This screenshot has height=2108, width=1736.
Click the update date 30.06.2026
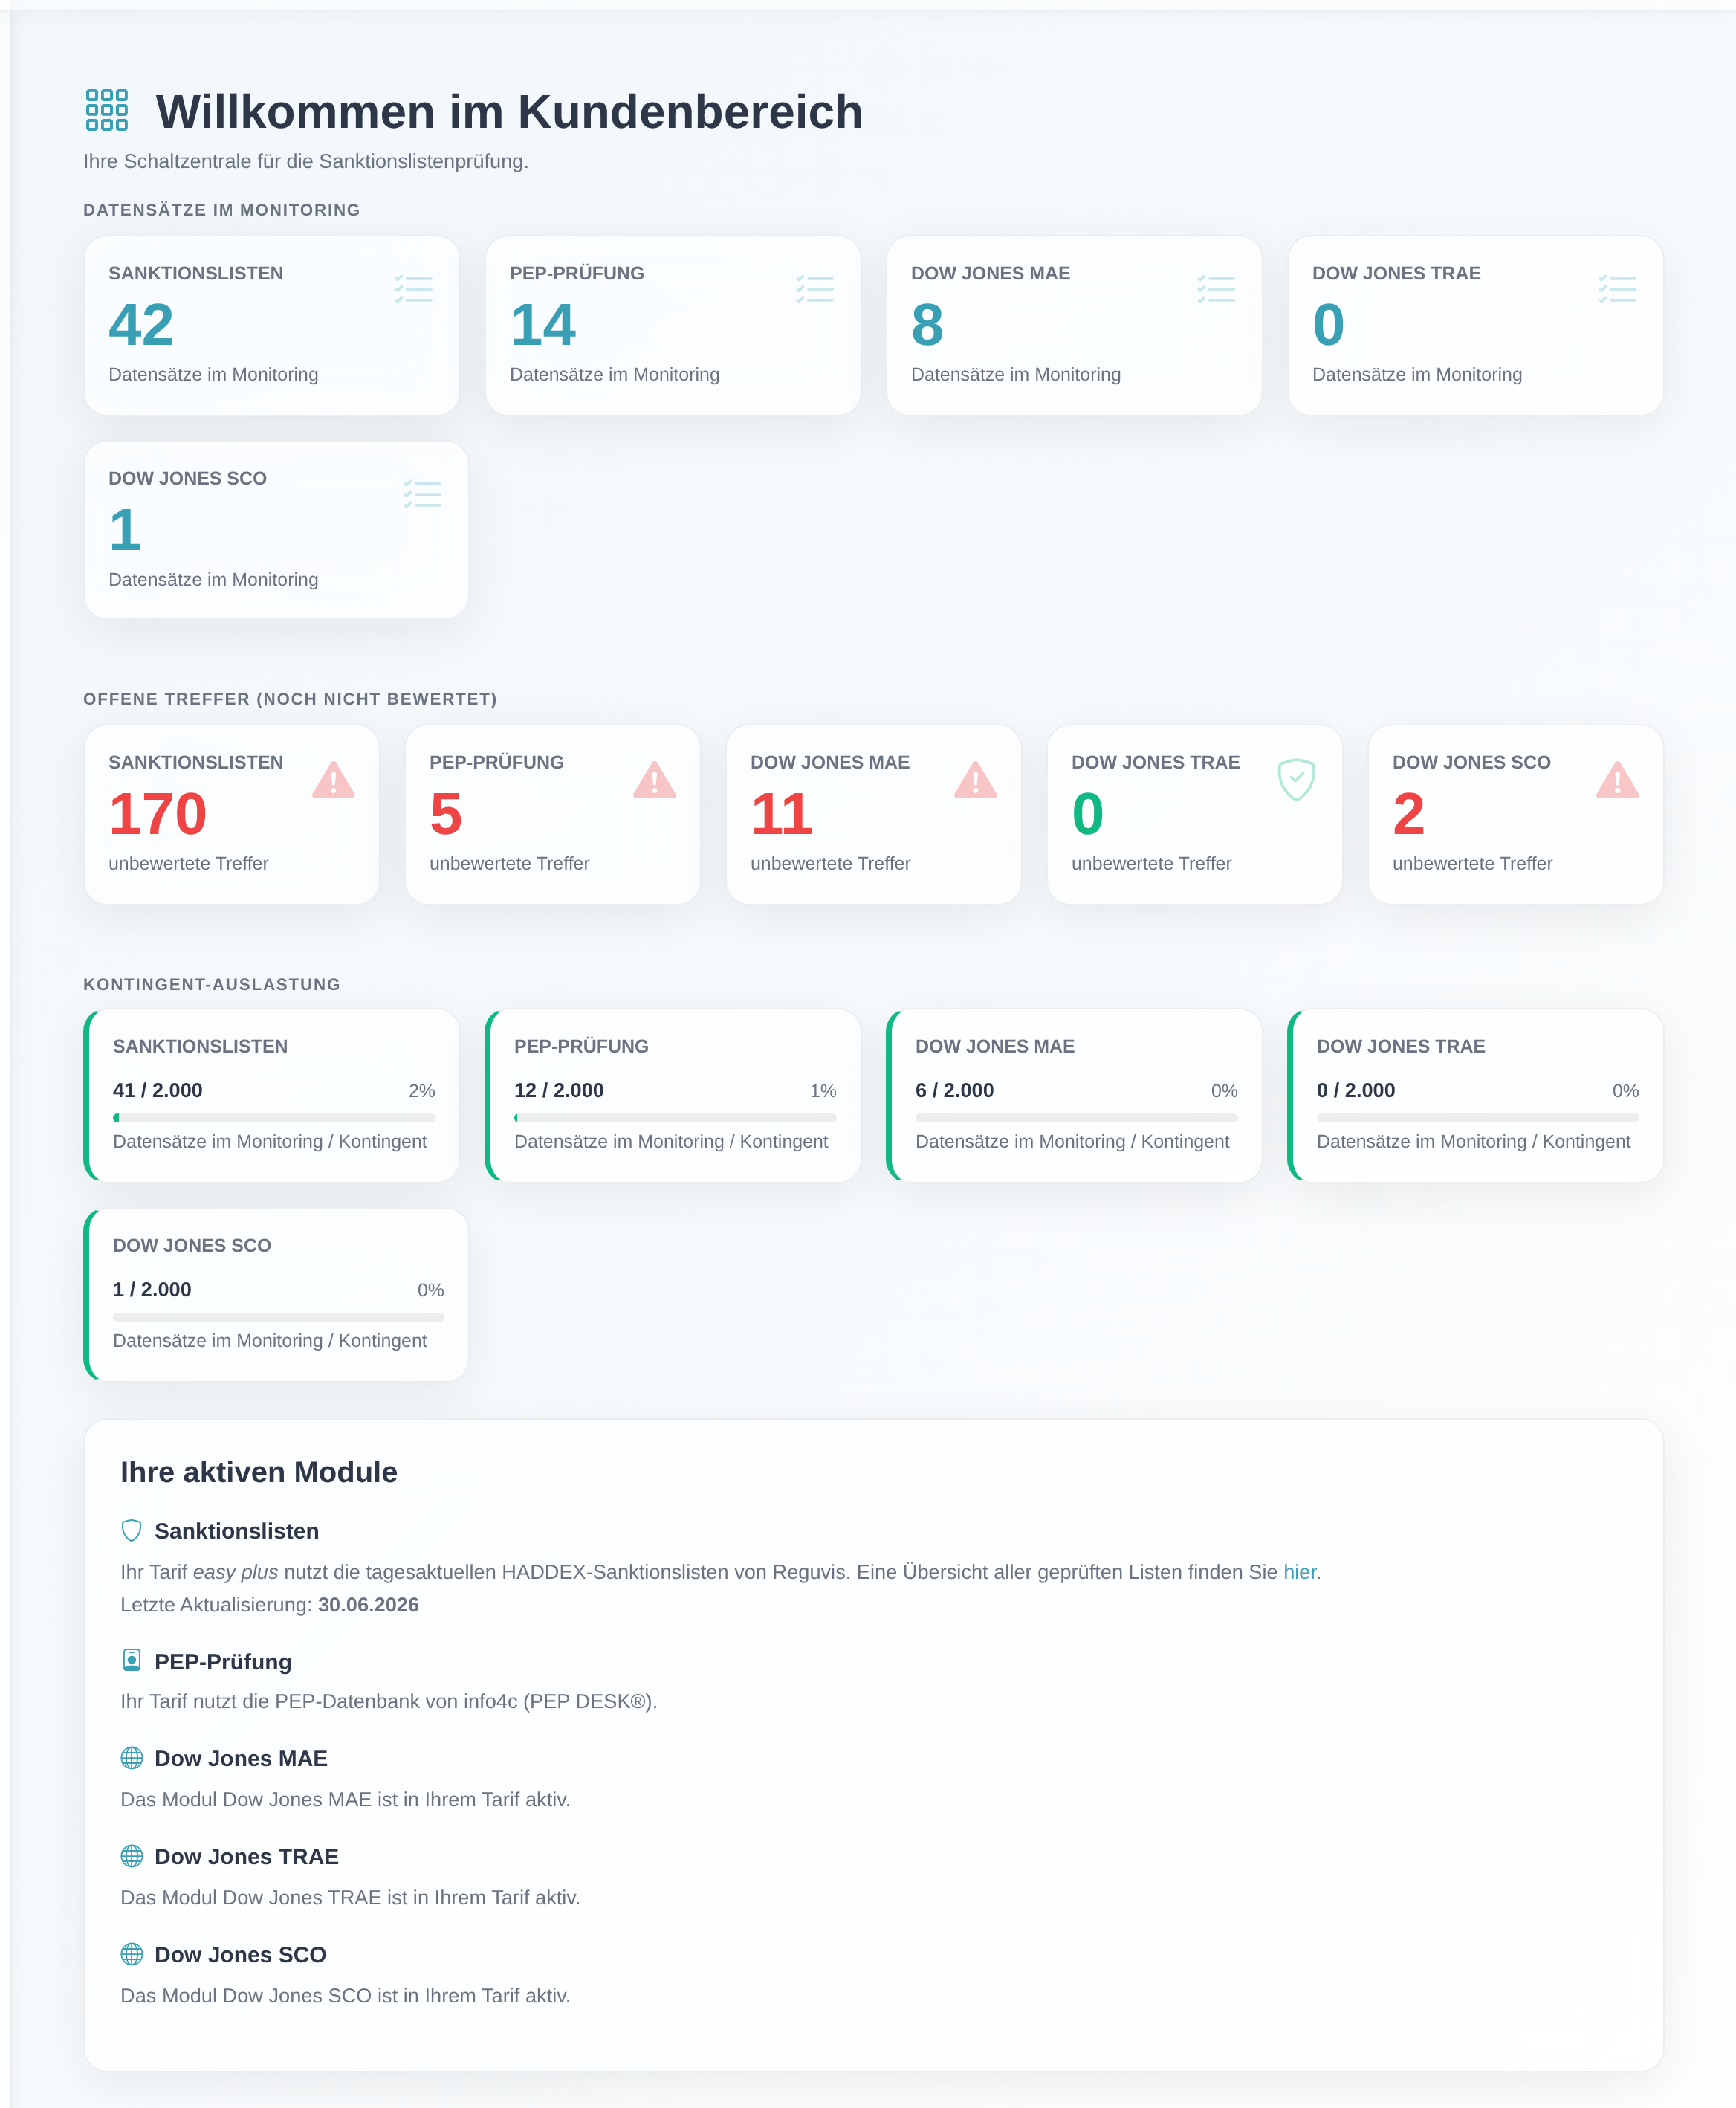tap(368, 1604)
